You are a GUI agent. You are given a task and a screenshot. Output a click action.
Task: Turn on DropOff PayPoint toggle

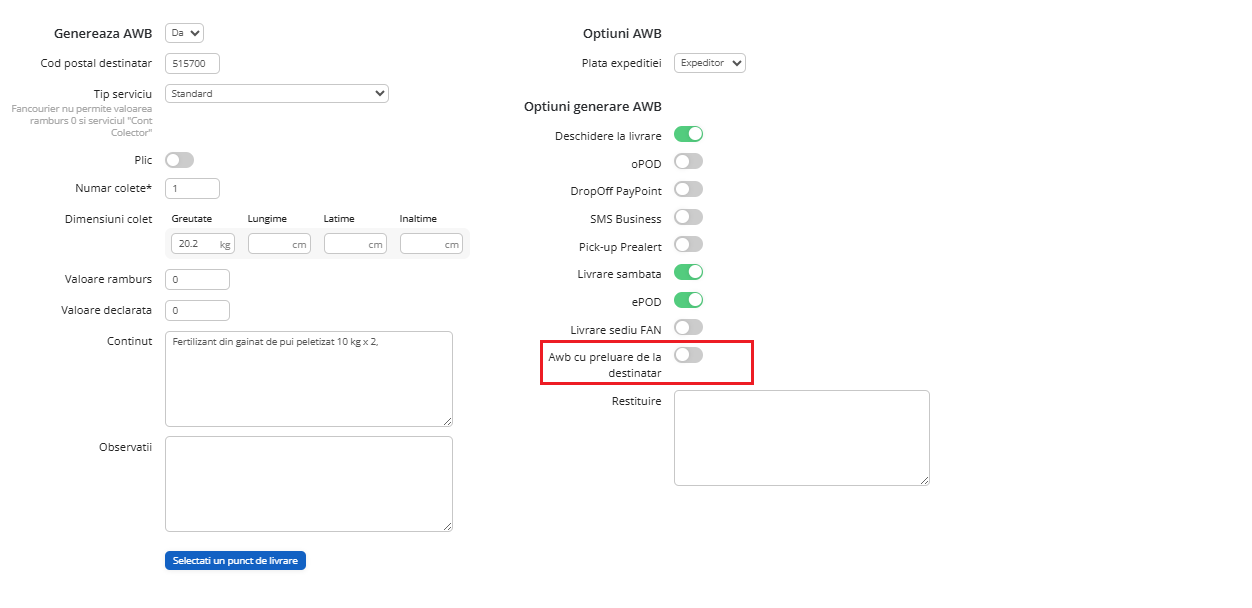click(688, 189)
